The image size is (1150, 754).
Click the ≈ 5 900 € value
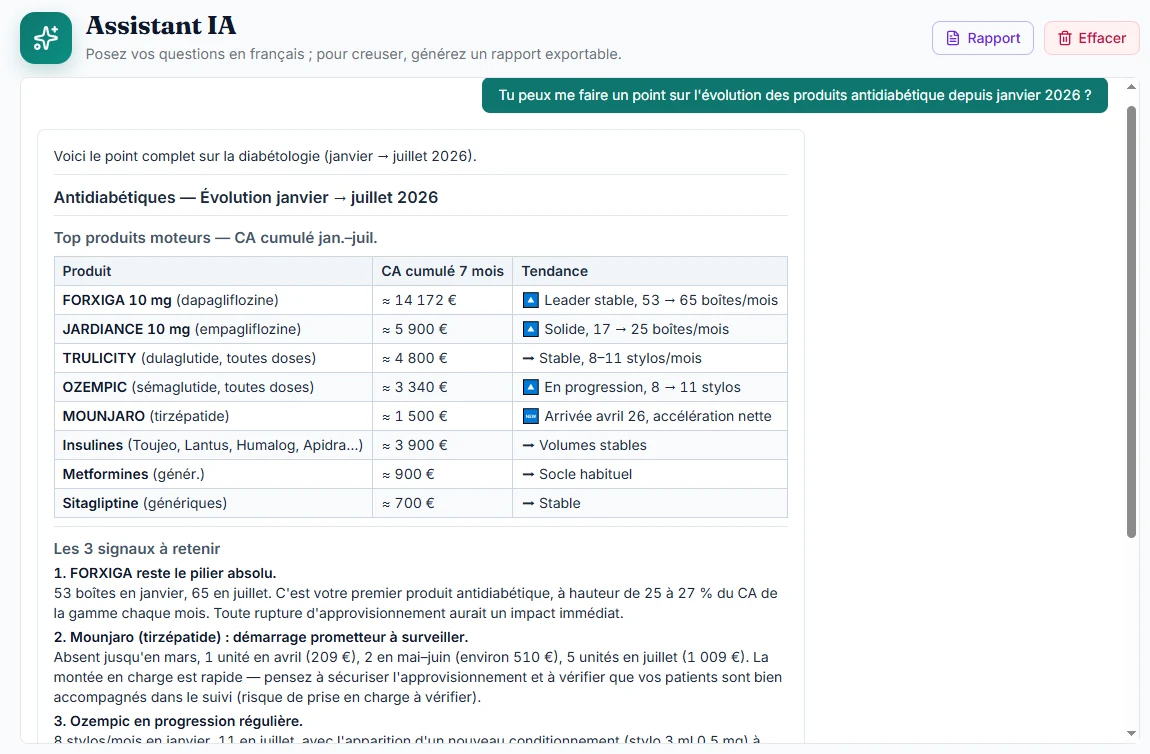[414, 329]
